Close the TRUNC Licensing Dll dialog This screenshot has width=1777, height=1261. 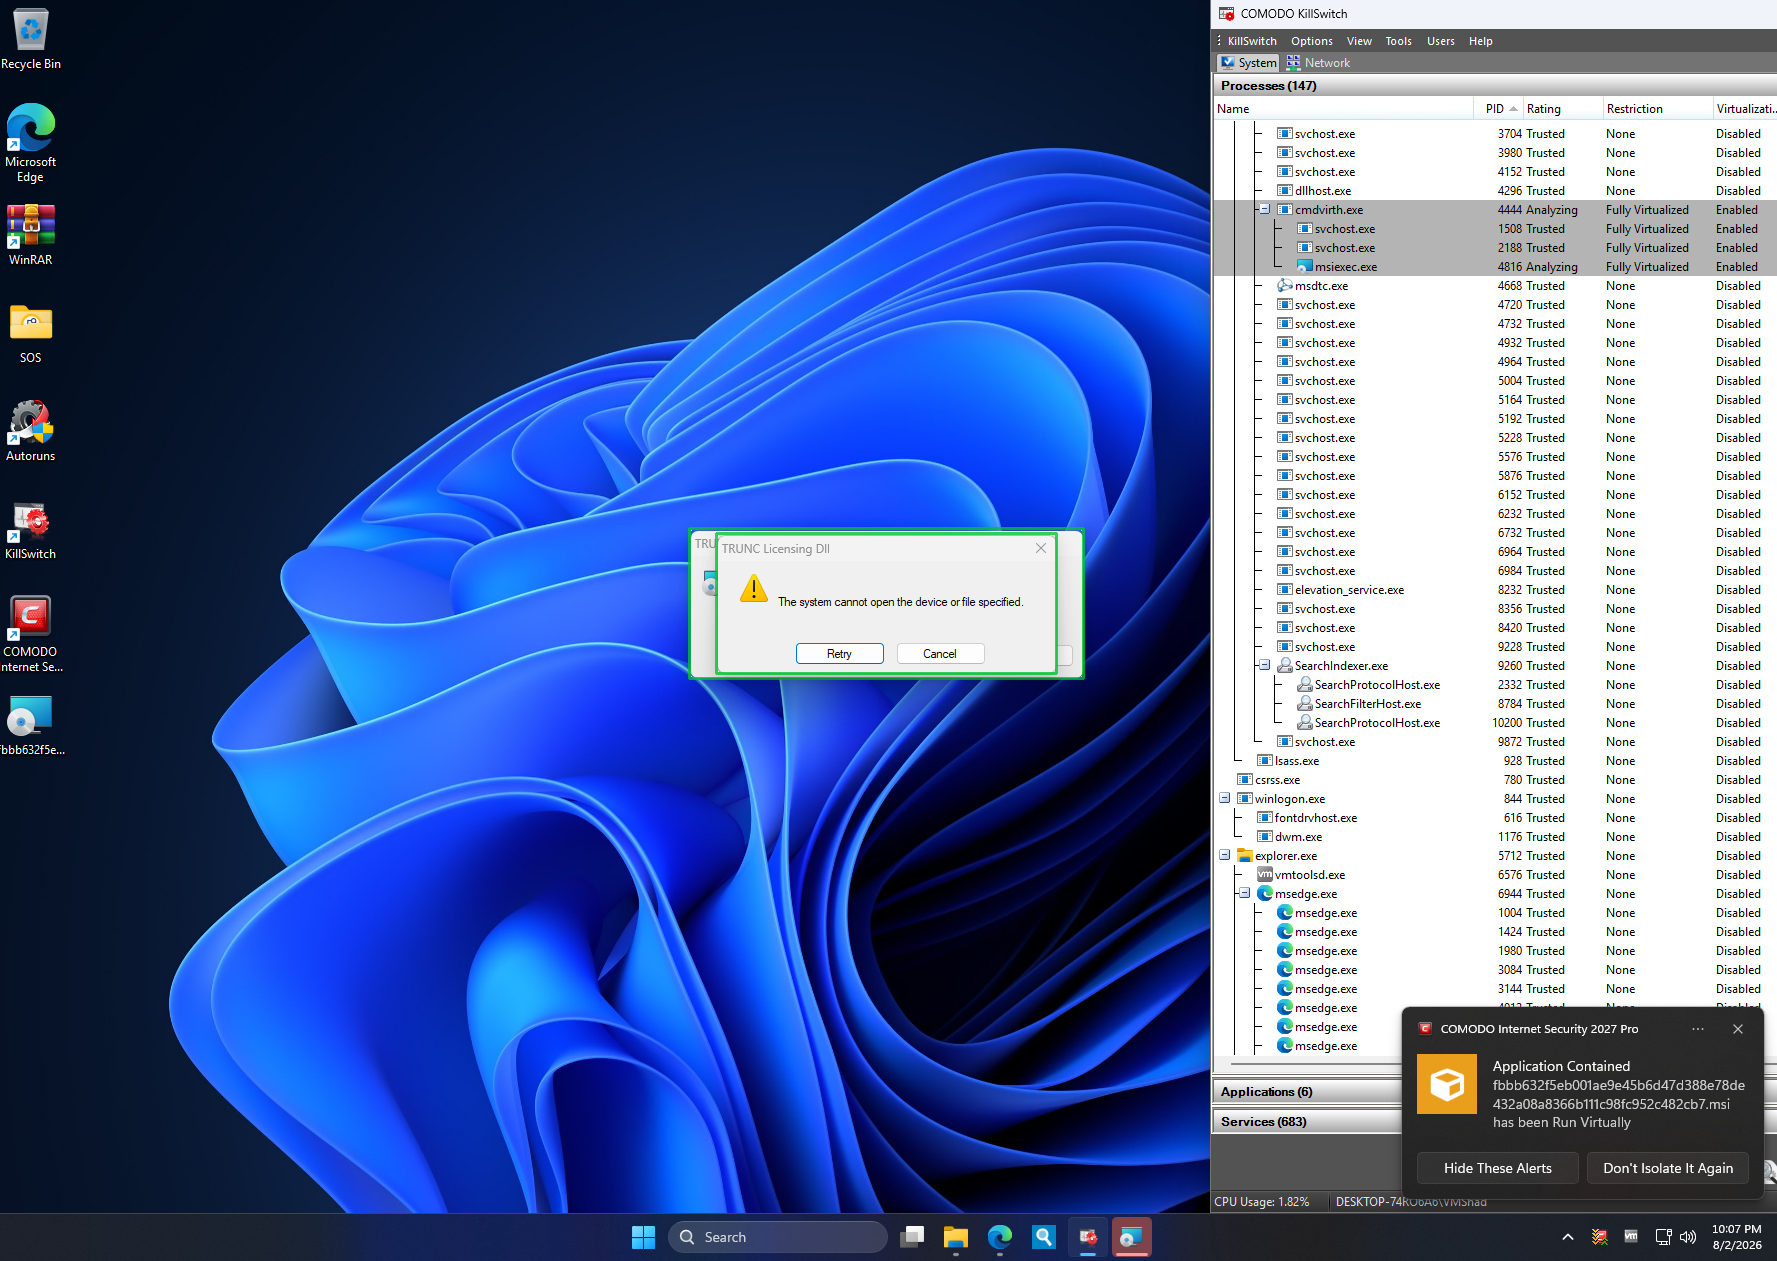coord(1041,548)
